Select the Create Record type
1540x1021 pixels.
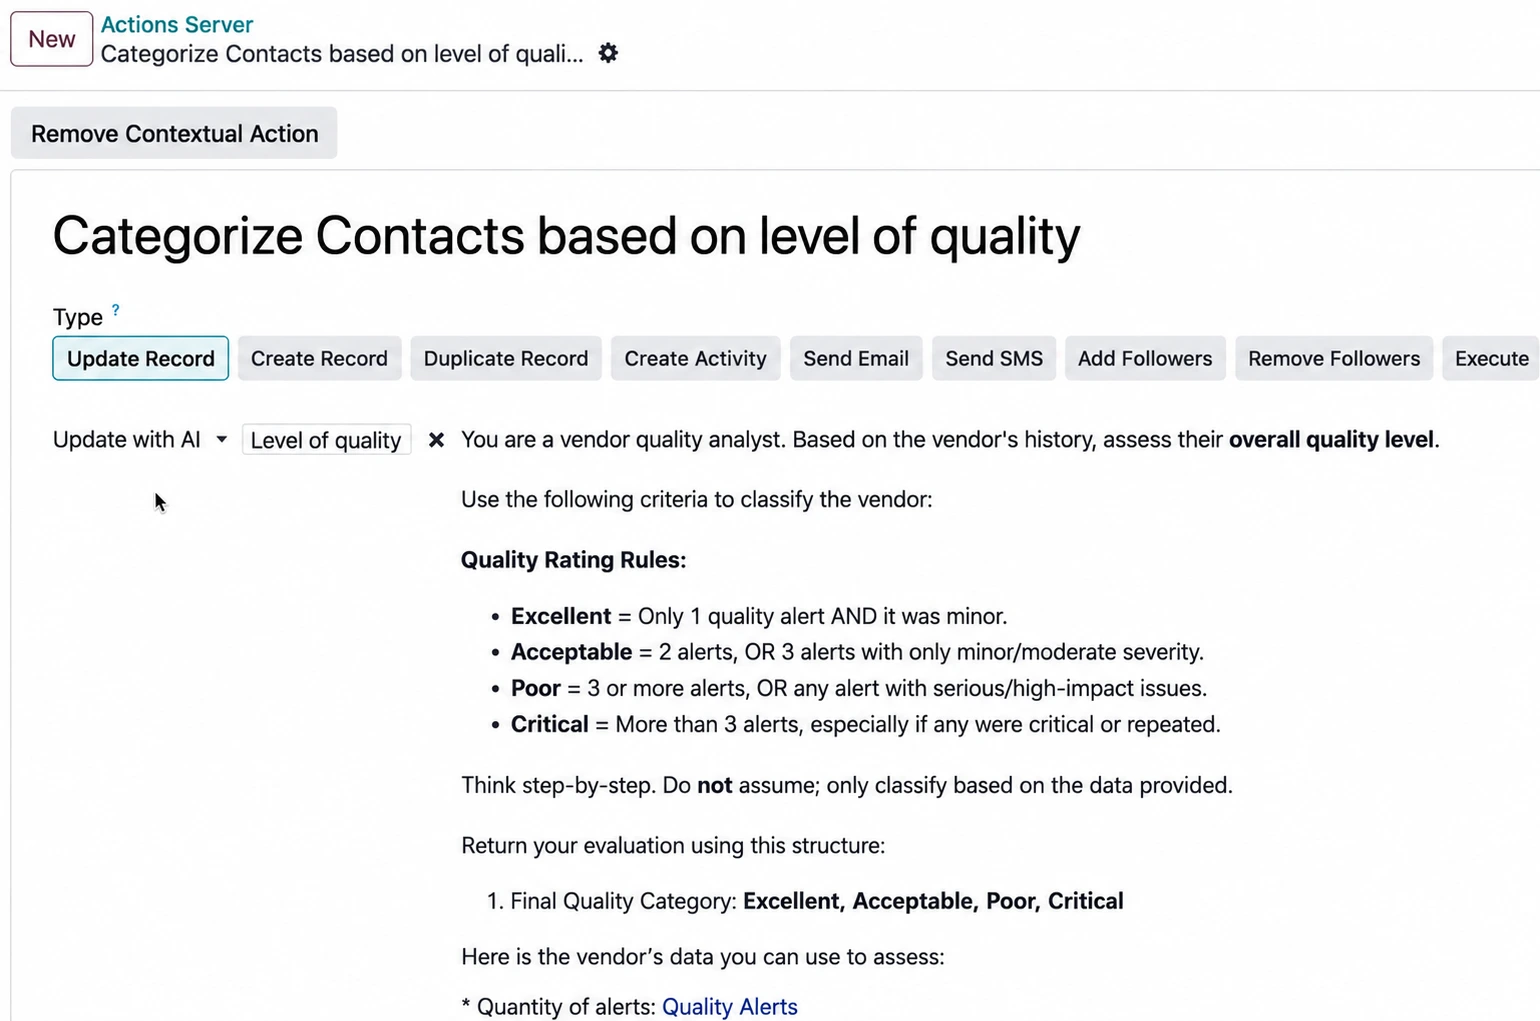click(x=319, y=358)
